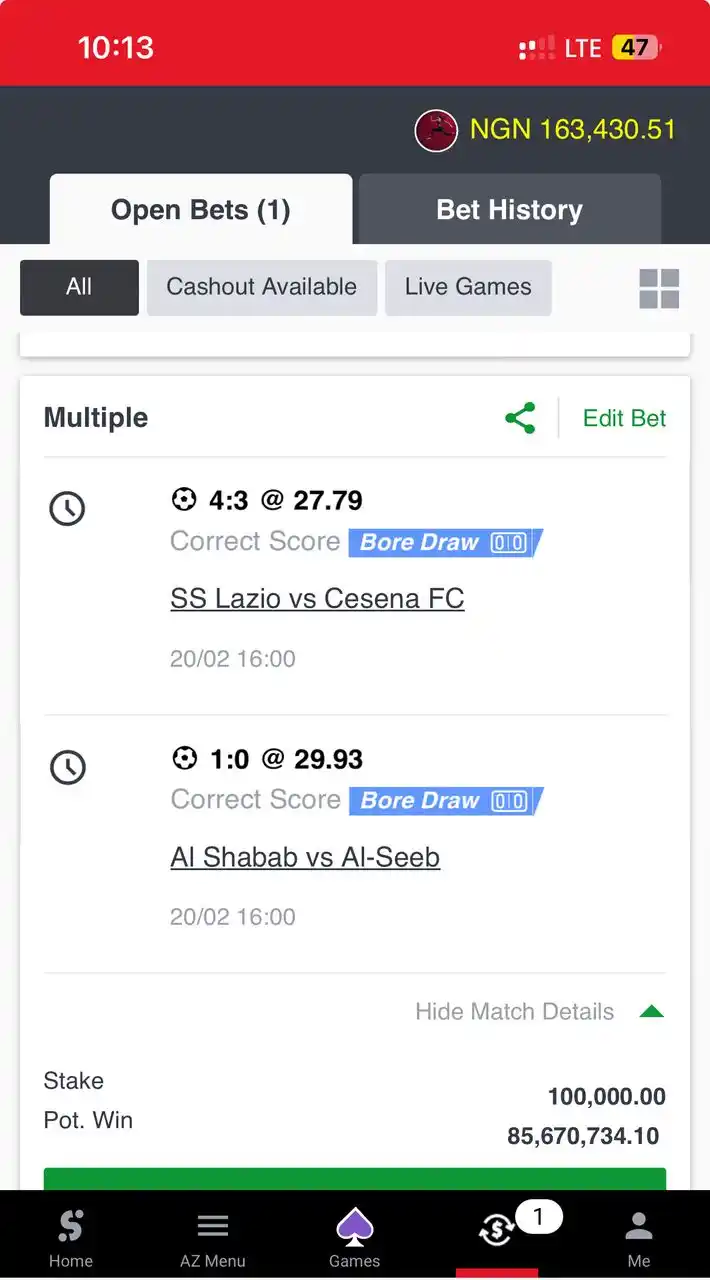Open the user avatar next to the balance
The image size is (710, 1280).
[x=436, y=130]
